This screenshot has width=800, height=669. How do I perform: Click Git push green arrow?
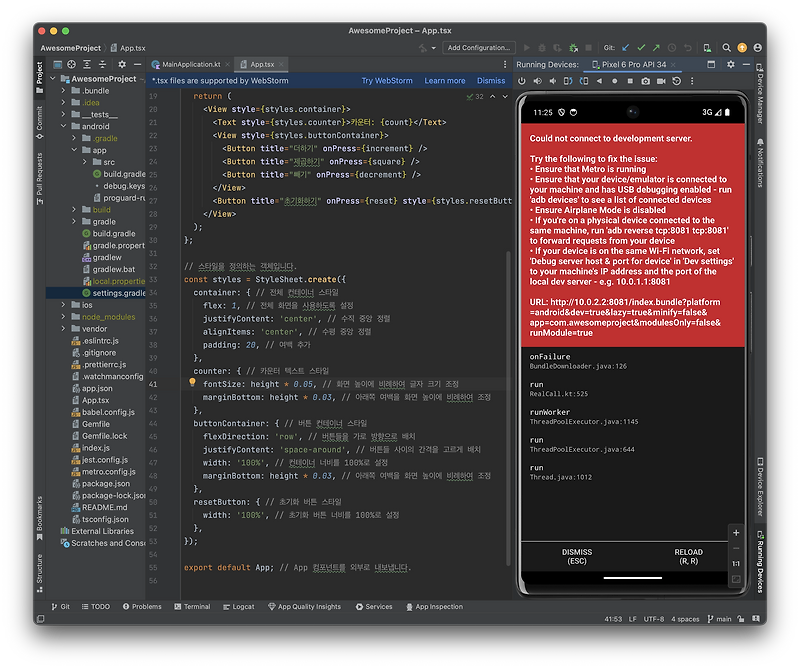click(656, 47)
